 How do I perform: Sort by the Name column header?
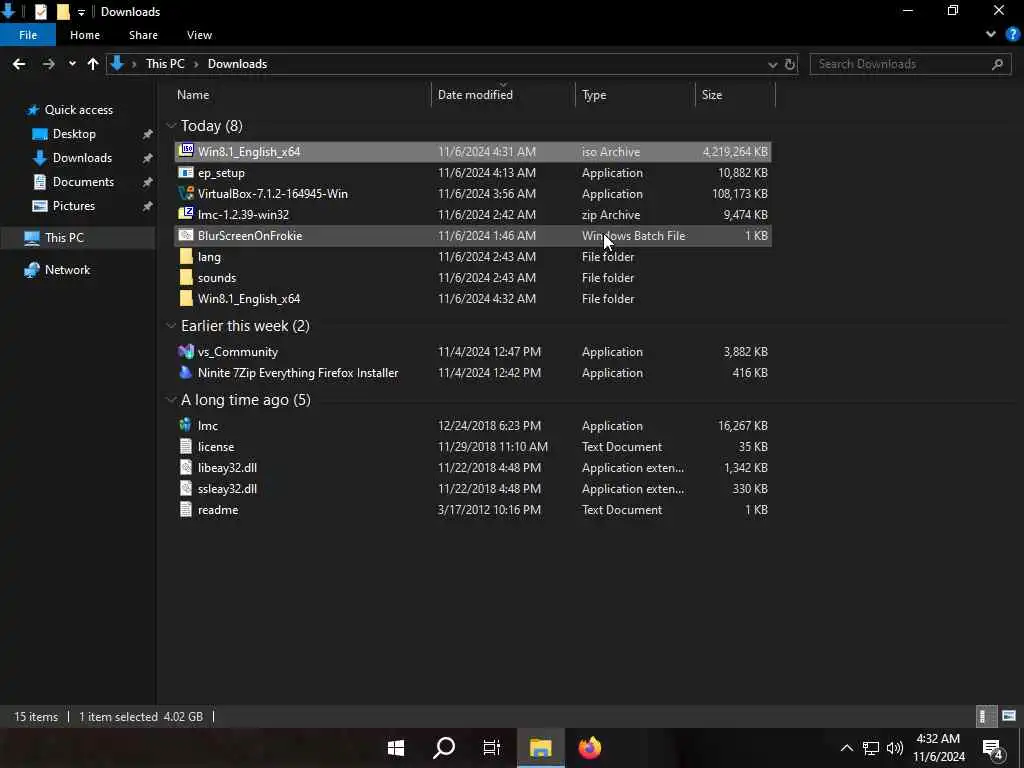click(300, 95)
